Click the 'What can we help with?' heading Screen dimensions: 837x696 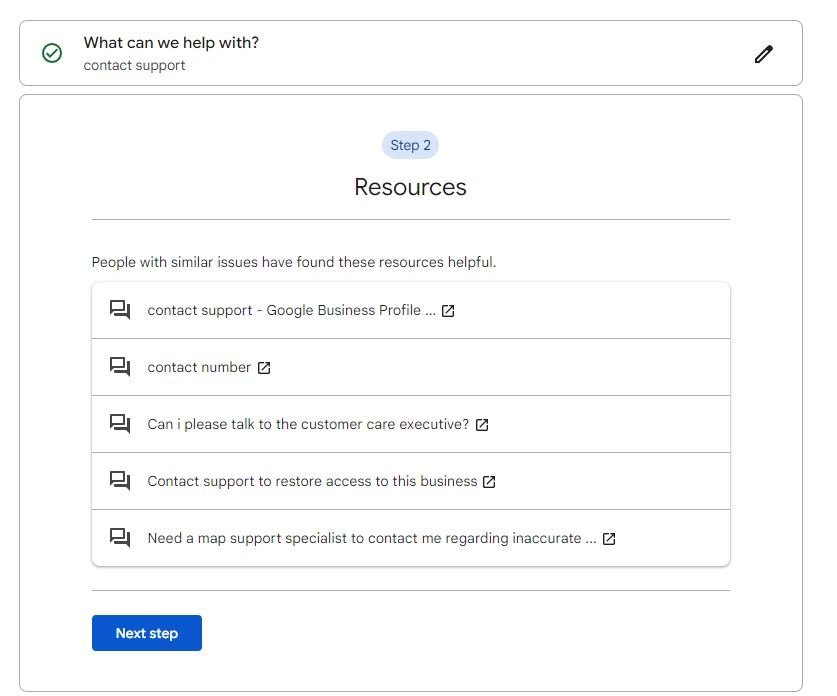coord(171,43)
